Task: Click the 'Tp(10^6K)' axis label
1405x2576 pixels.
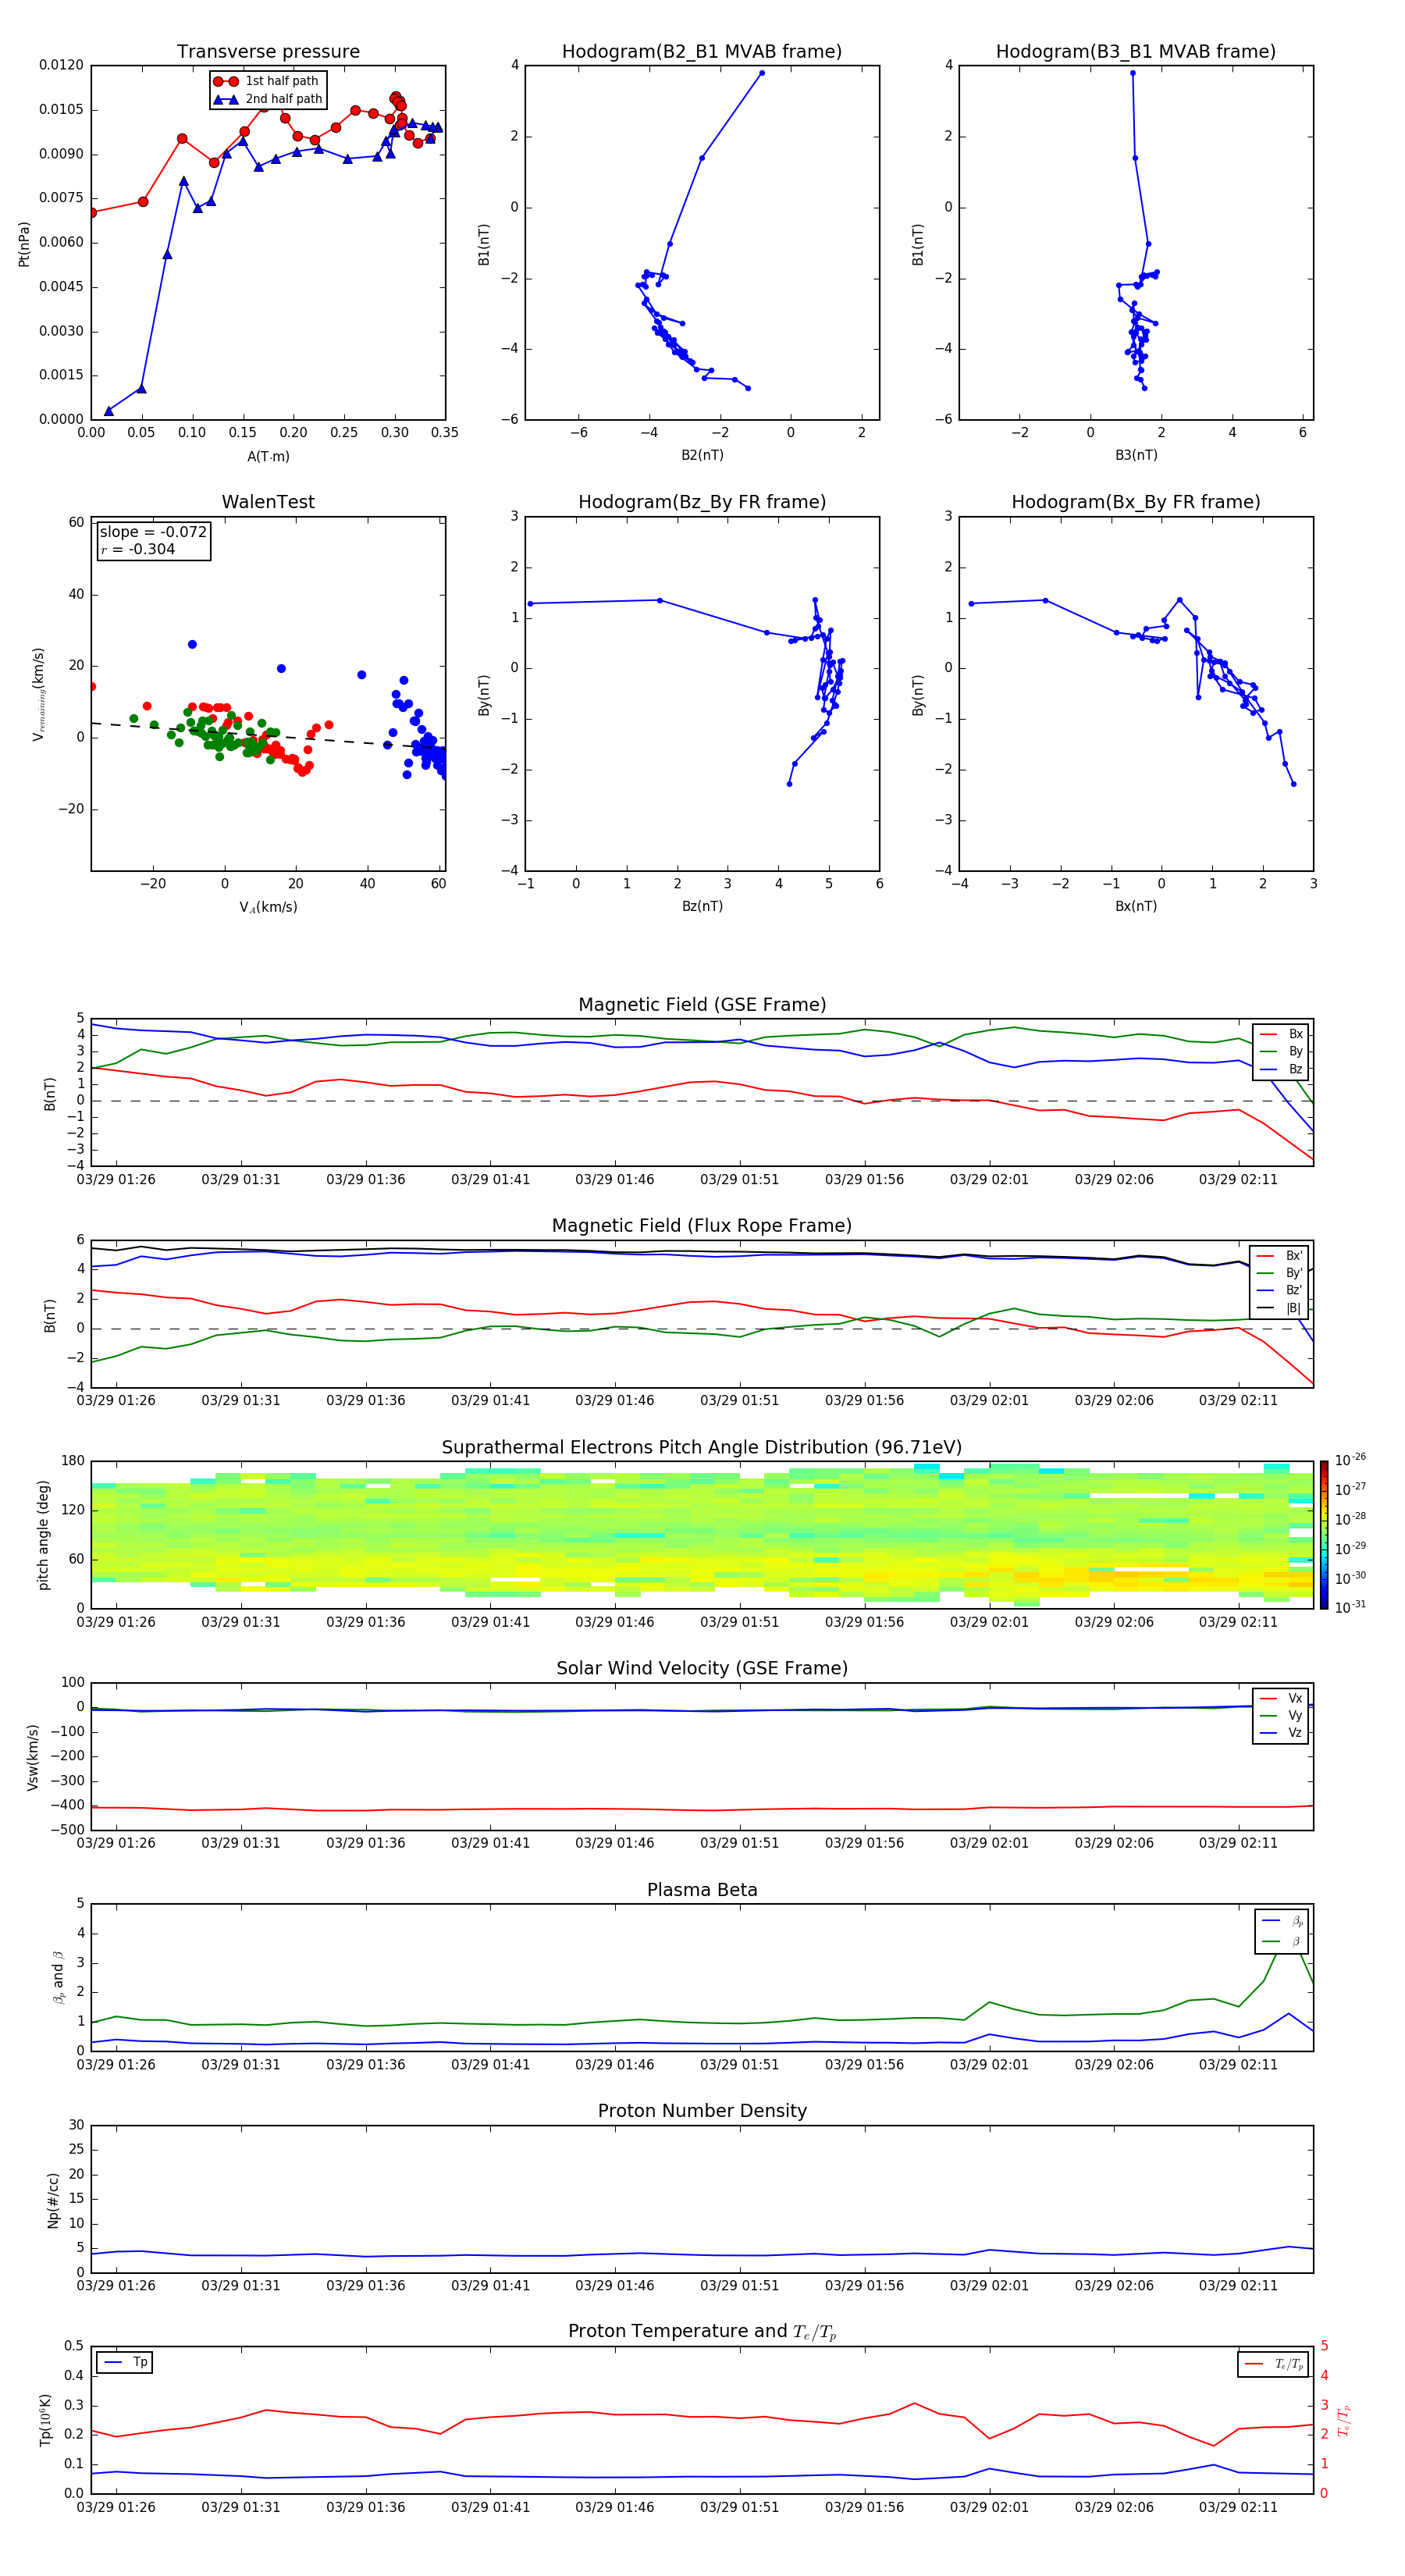Action: pyautogui.click(x=45, y=2420)
